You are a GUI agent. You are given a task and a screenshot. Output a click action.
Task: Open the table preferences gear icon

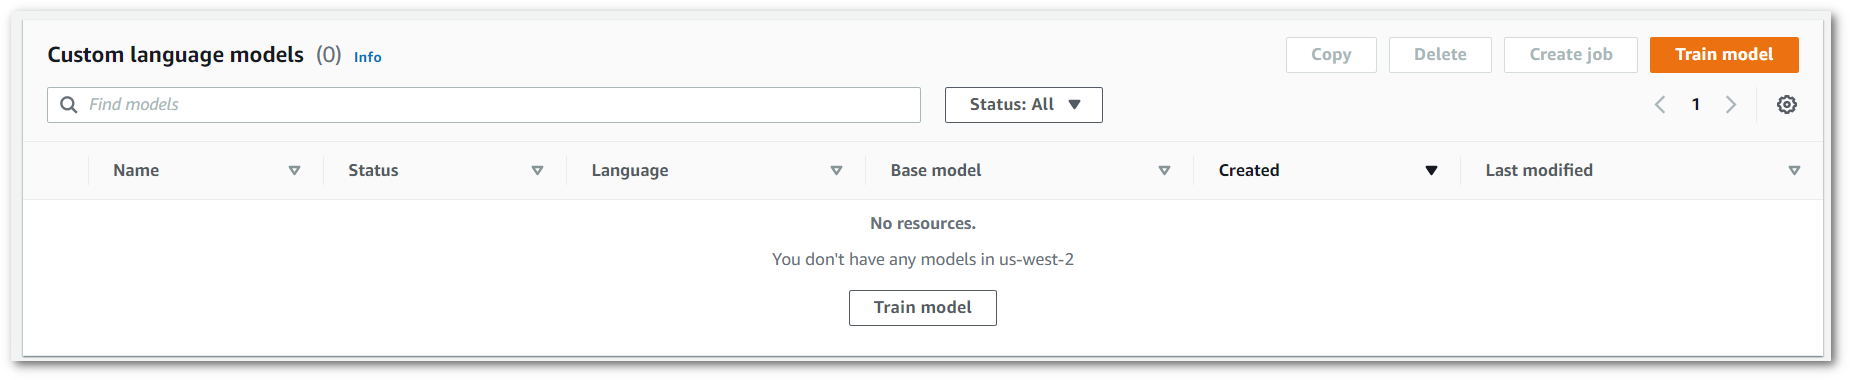[x=1786, y=105]
